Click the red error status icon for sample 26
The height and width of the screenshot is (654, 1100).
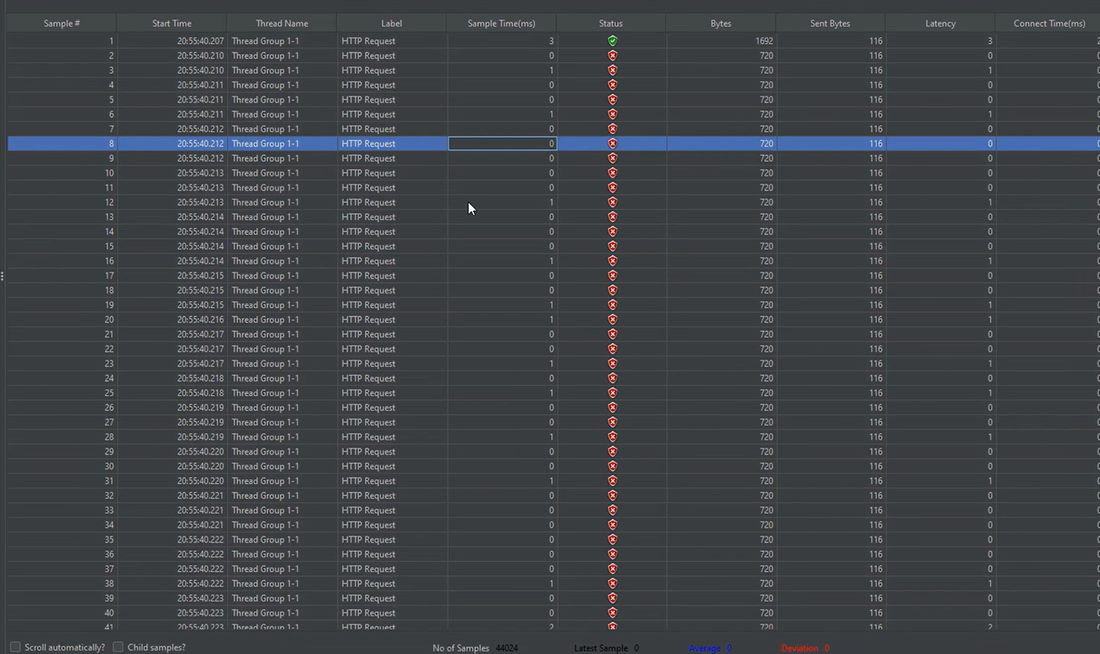[x=612, y=408]
